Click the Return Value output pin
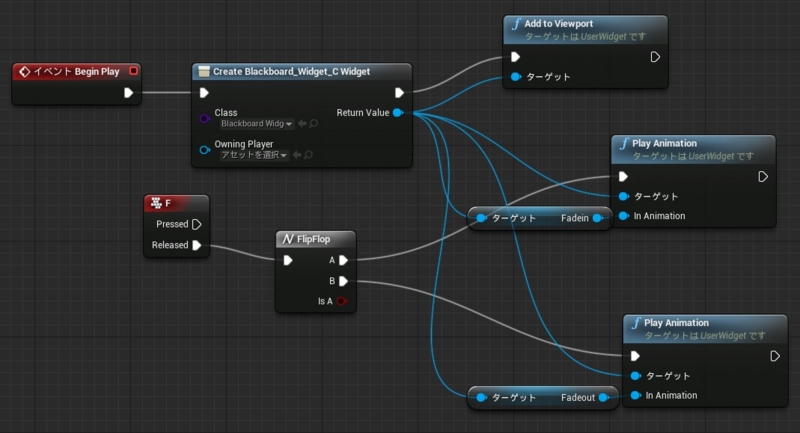 tap(398, 113)
